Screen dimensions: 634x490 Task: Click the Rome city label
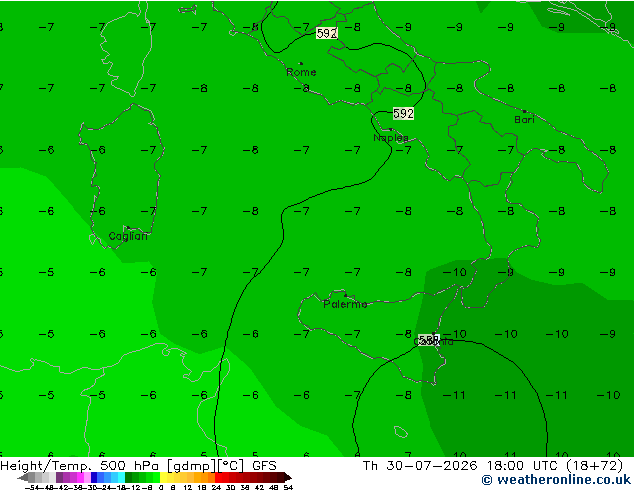tap(301, 72)
